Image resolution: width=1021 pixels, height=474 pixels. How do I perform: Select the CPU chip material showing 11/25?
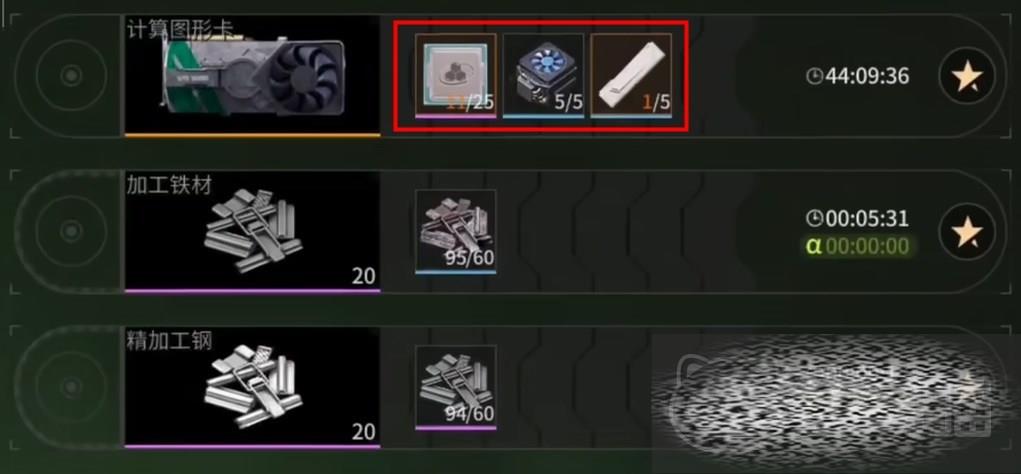(x=456, y=76)
